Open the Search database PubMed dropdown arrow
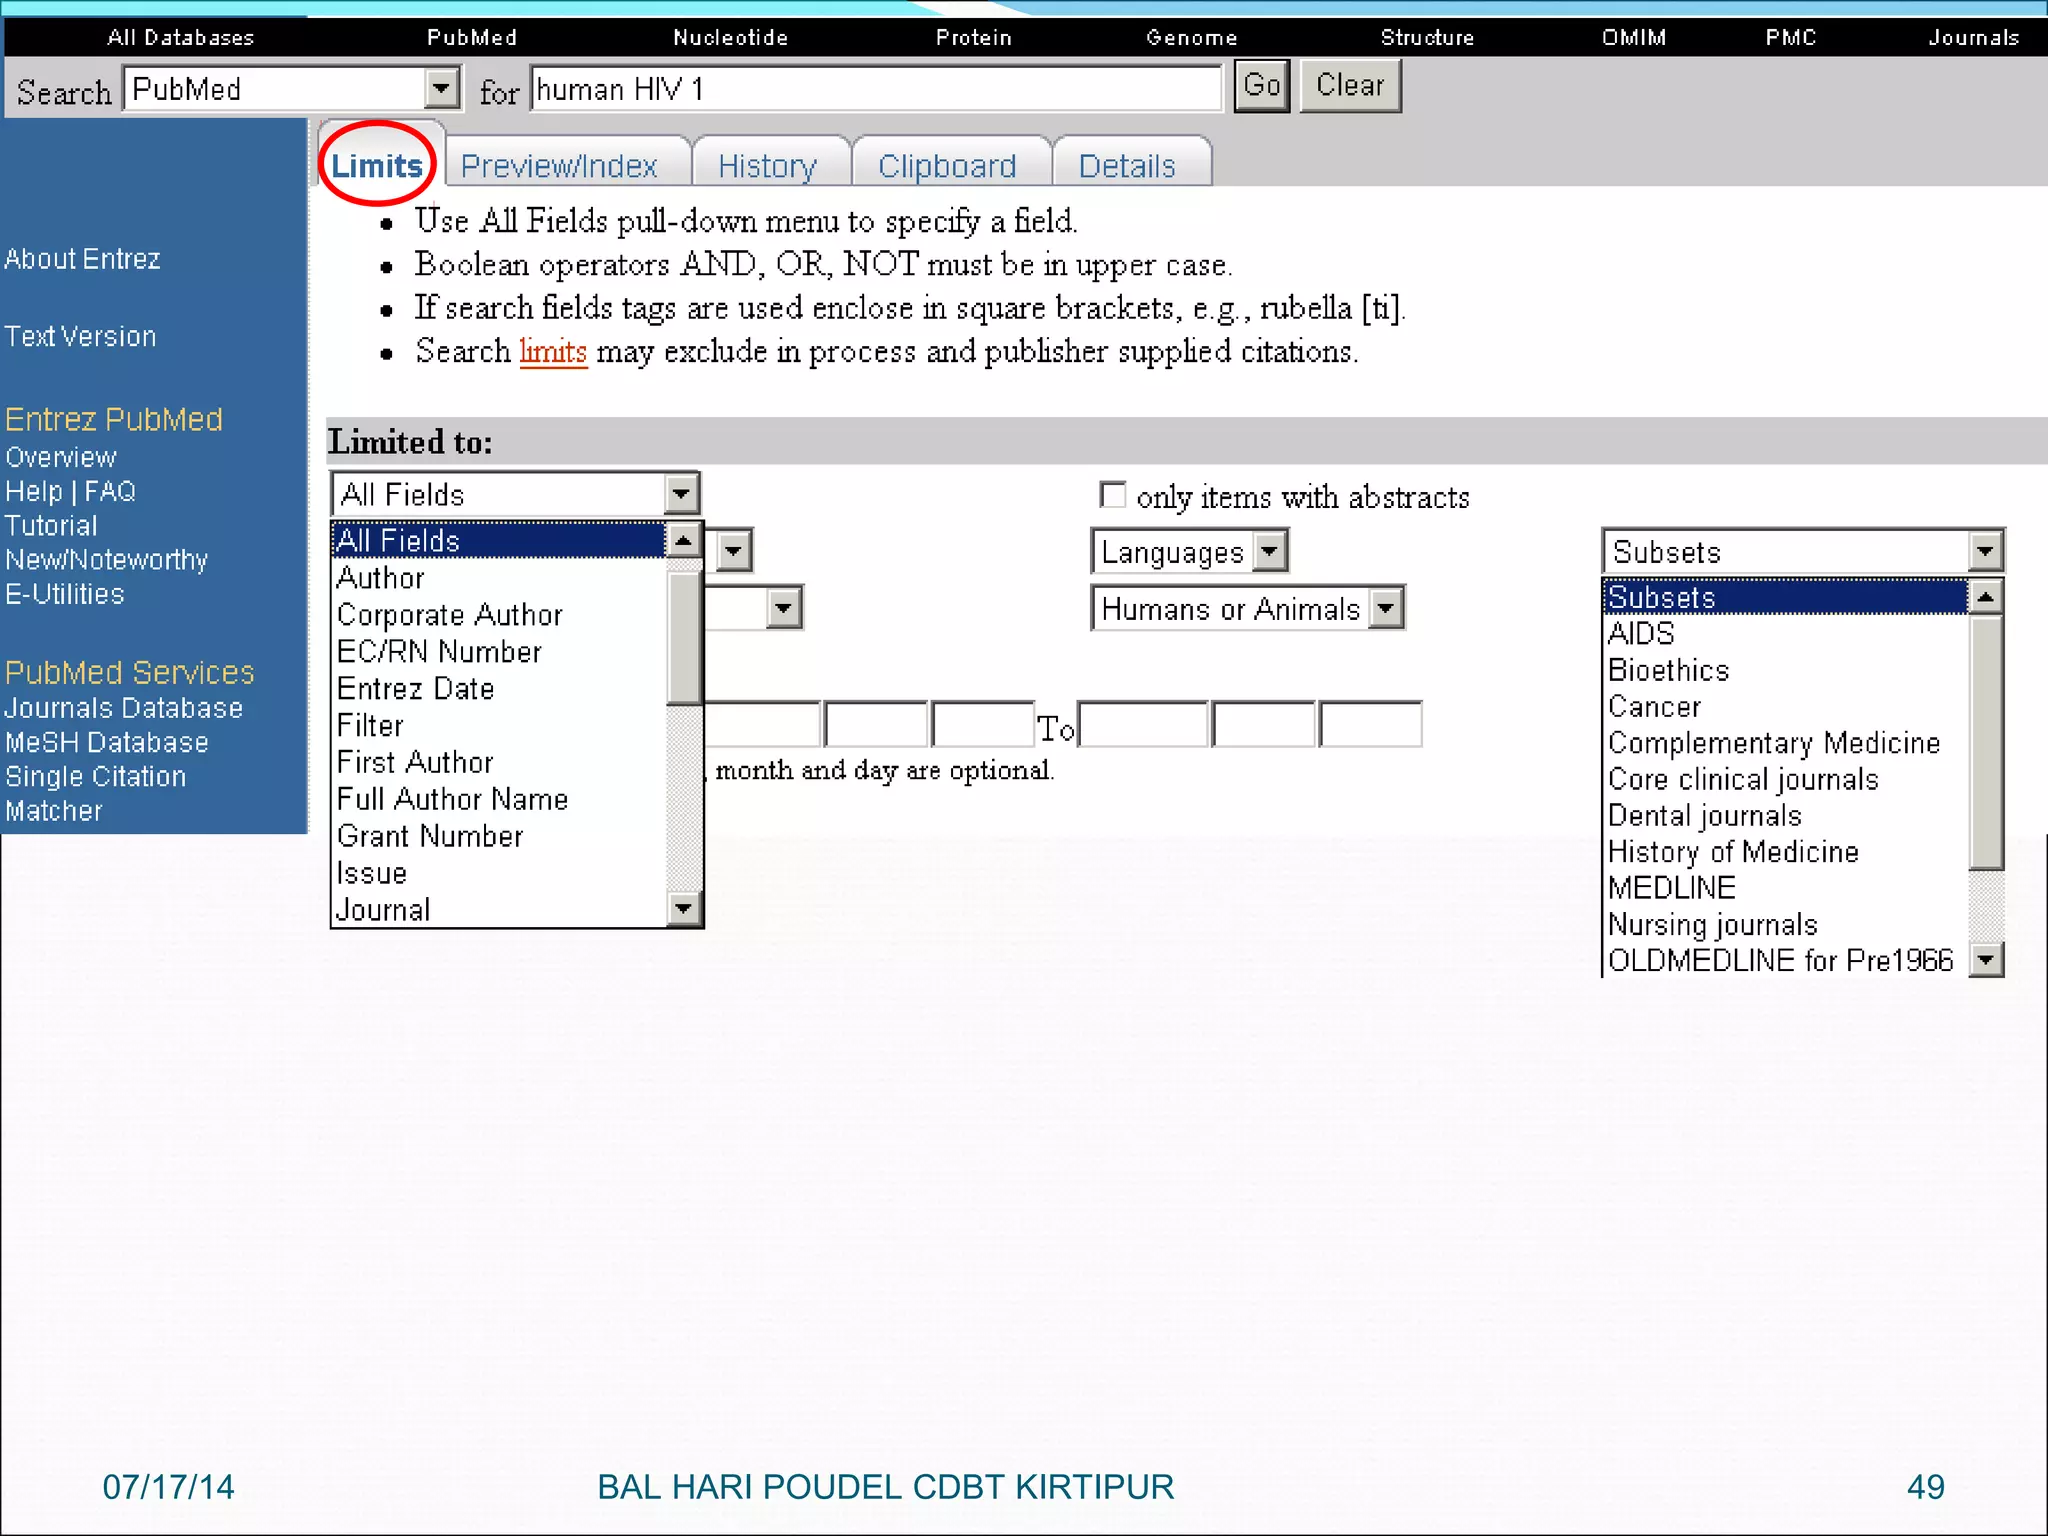Screen dimensions: 2048x1536 (x=441, y=89)
